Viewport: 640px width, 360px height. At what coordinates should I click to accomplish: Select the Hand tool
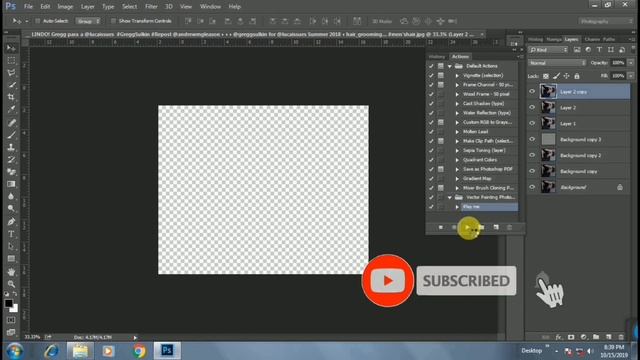point(11,272)
